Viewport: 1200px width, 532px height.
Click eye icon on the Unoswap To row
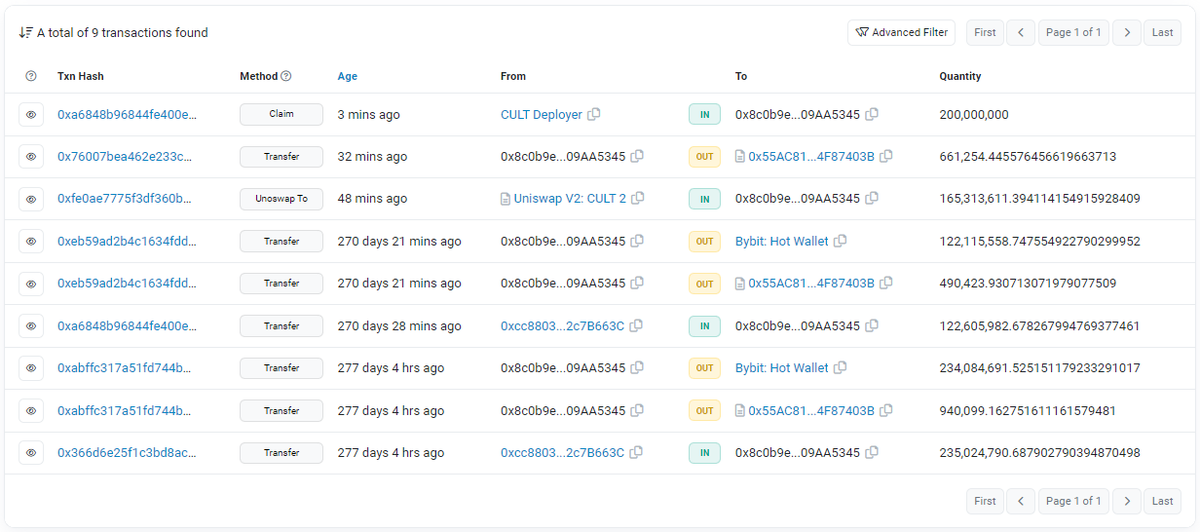coord(31,199)
